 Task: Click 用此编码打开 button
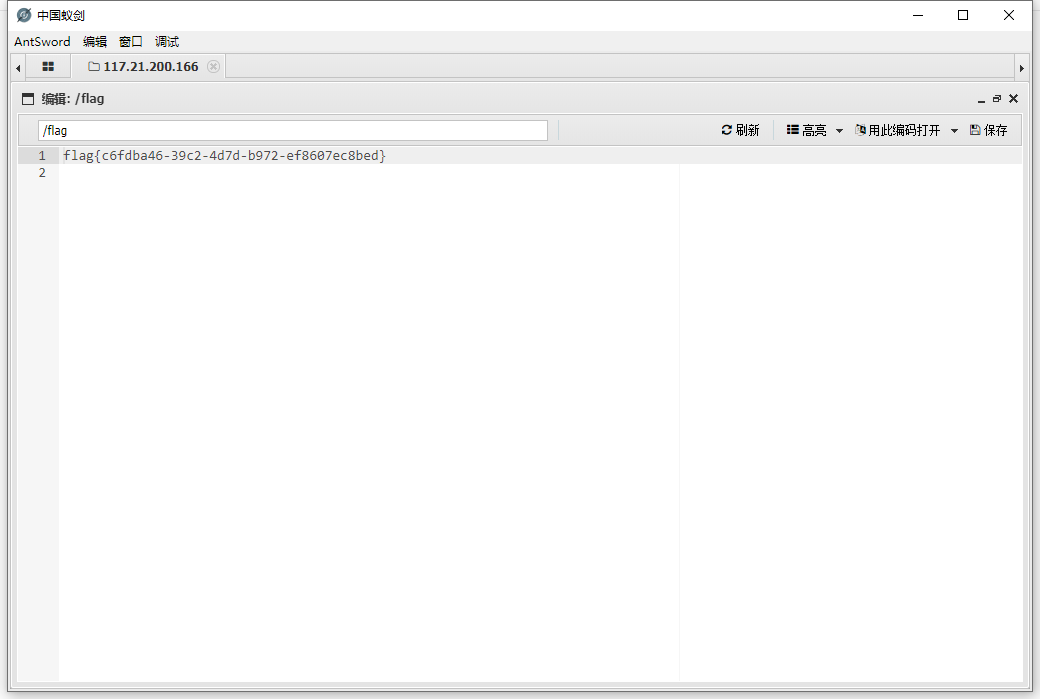(897, 130)
